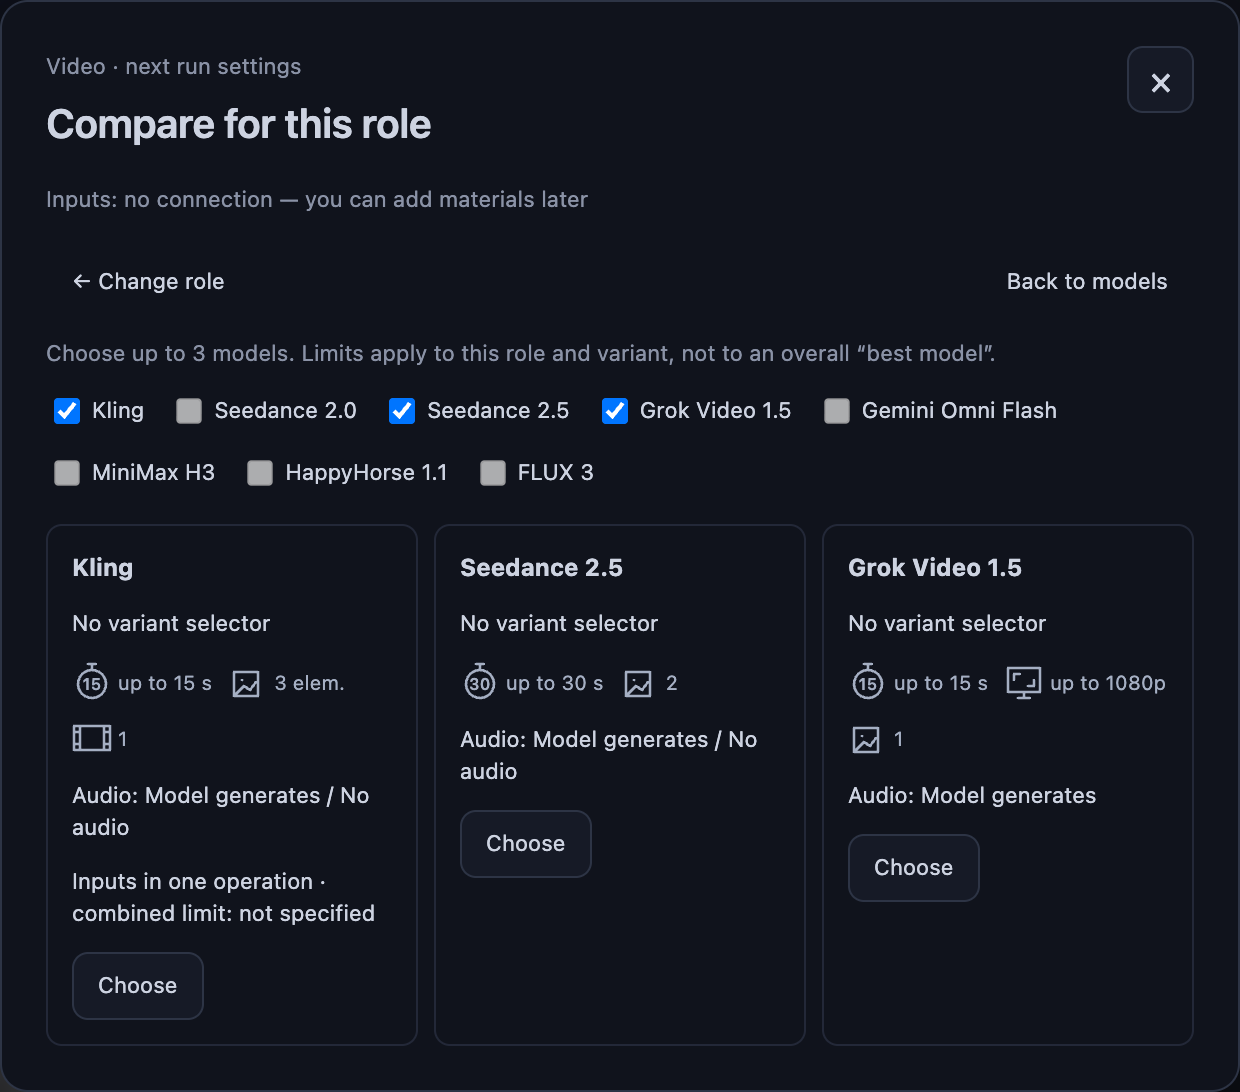The height and width of the screenshot is (1092, 1240).
Task: Click 'Video · next run settings' text
Action: tap(174, 67)
